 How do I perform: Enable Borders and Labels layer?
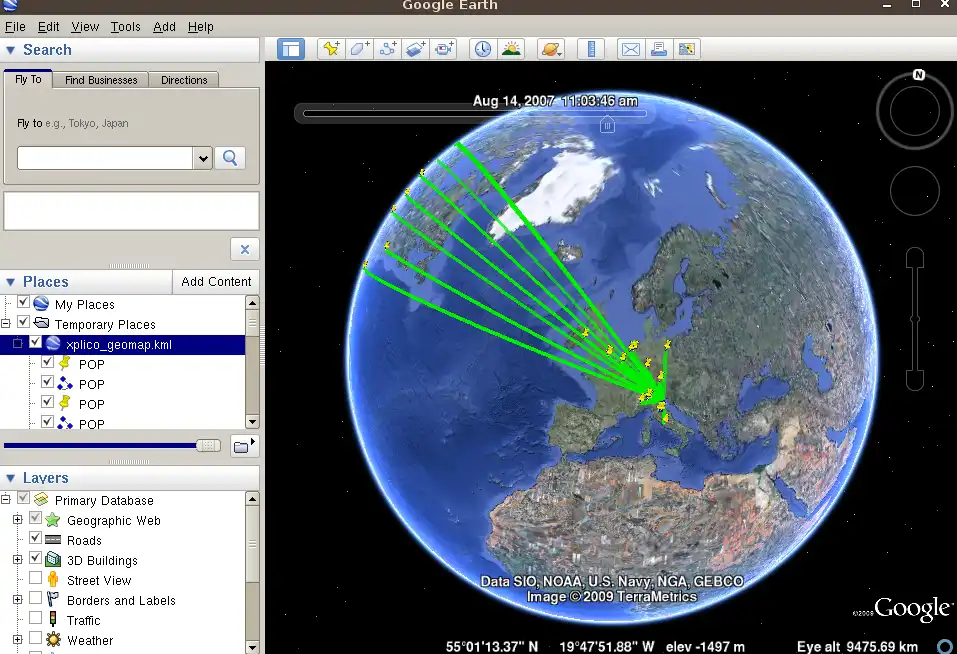(35, 598)
